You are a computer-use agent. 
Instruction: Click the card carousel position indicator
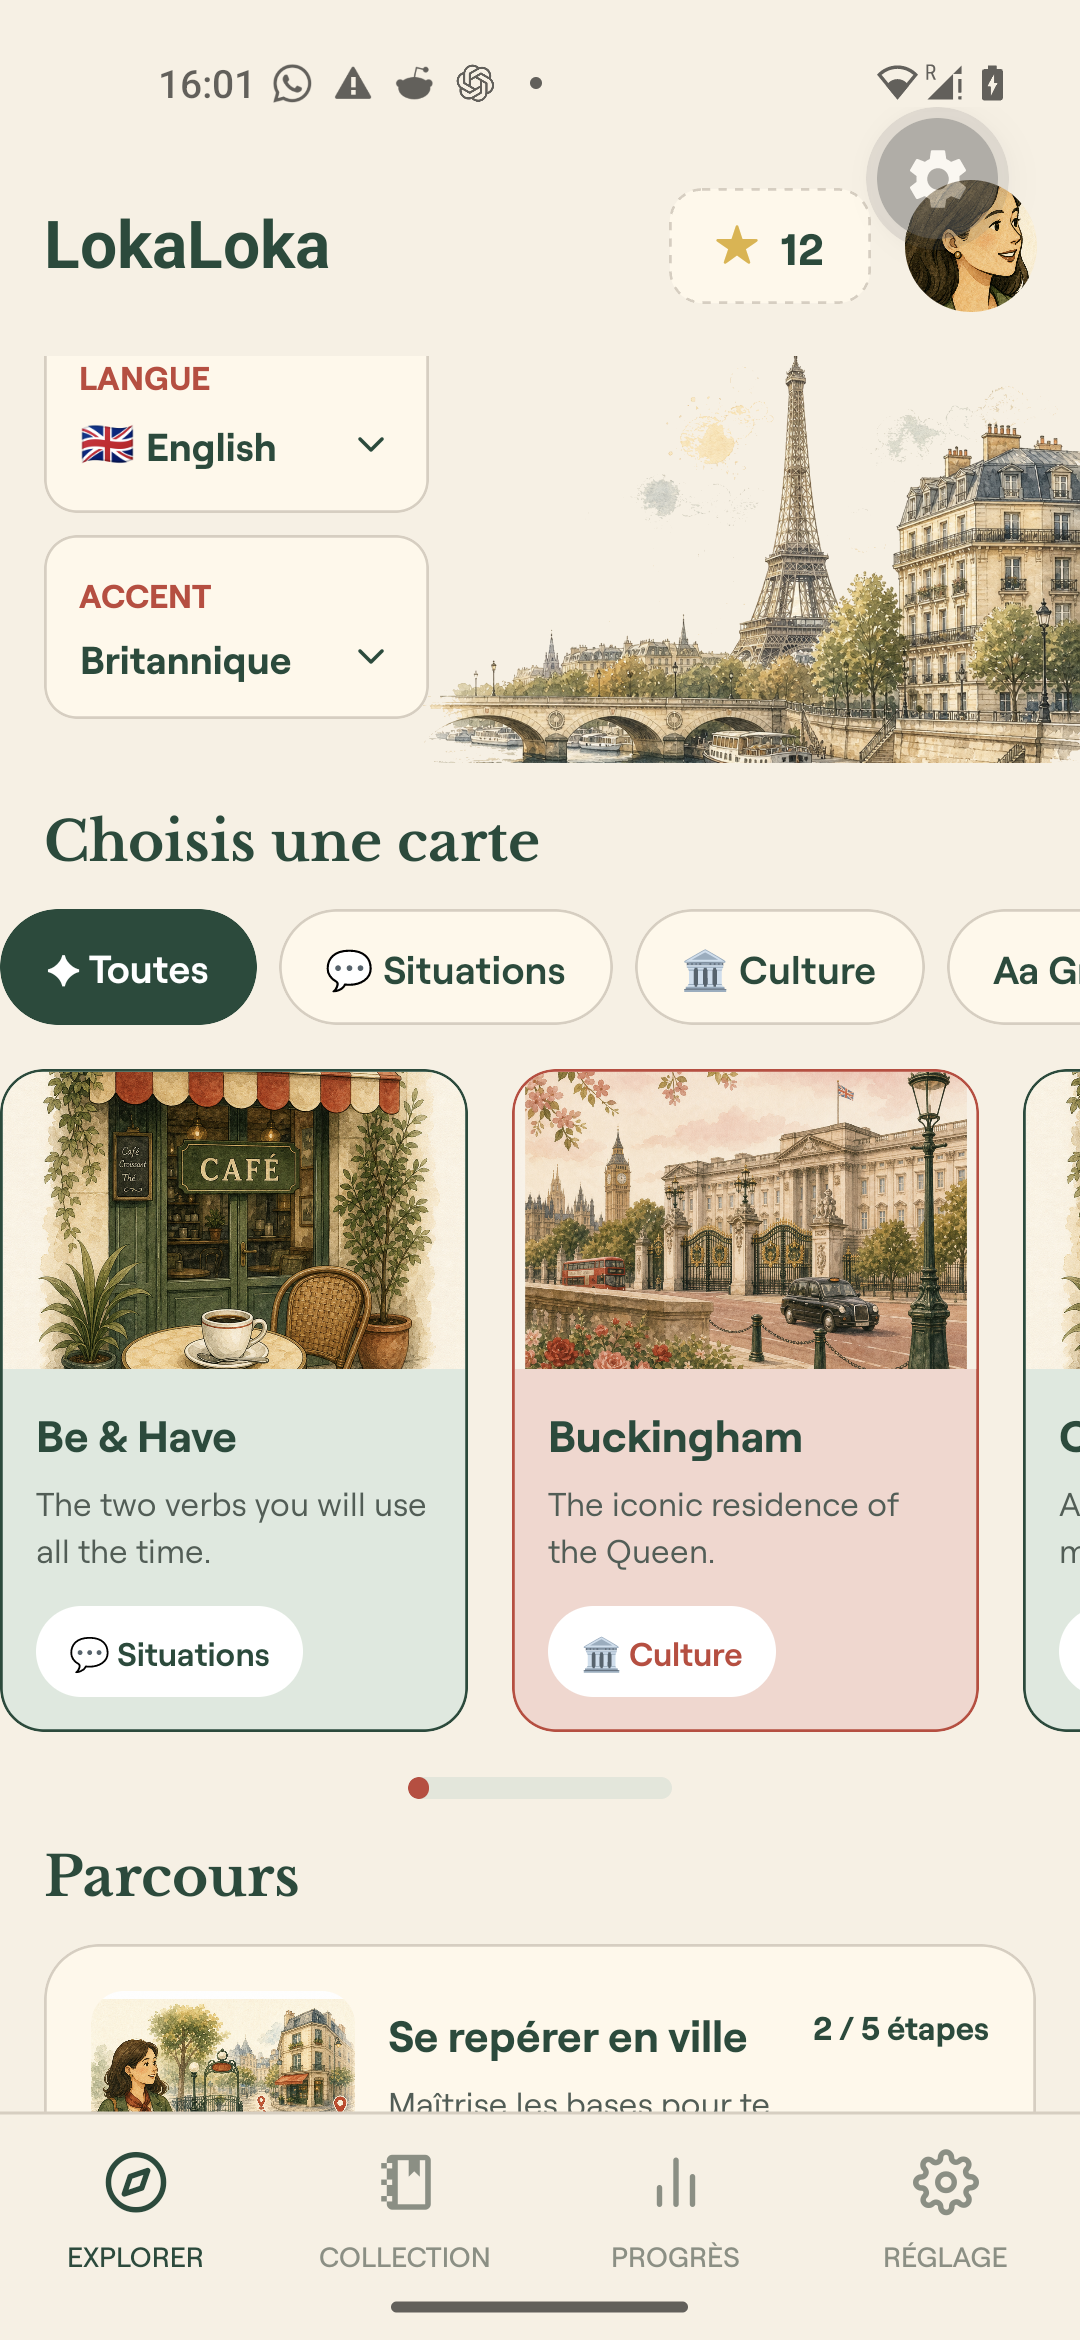(540, 1788)
